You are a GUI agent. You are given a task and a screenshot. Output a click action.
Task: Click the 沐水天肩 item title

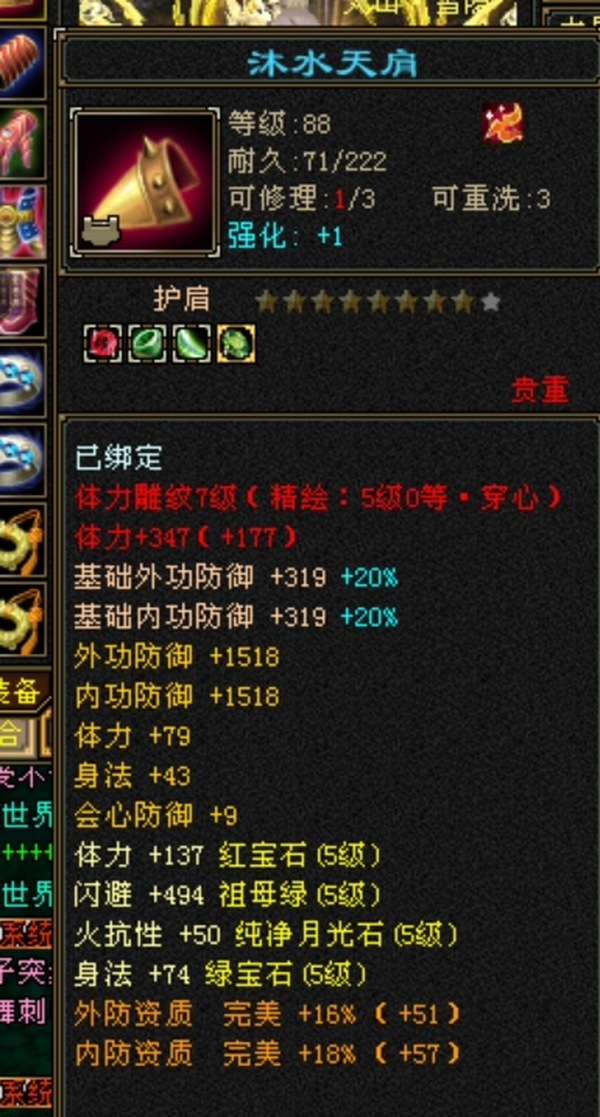331,64
